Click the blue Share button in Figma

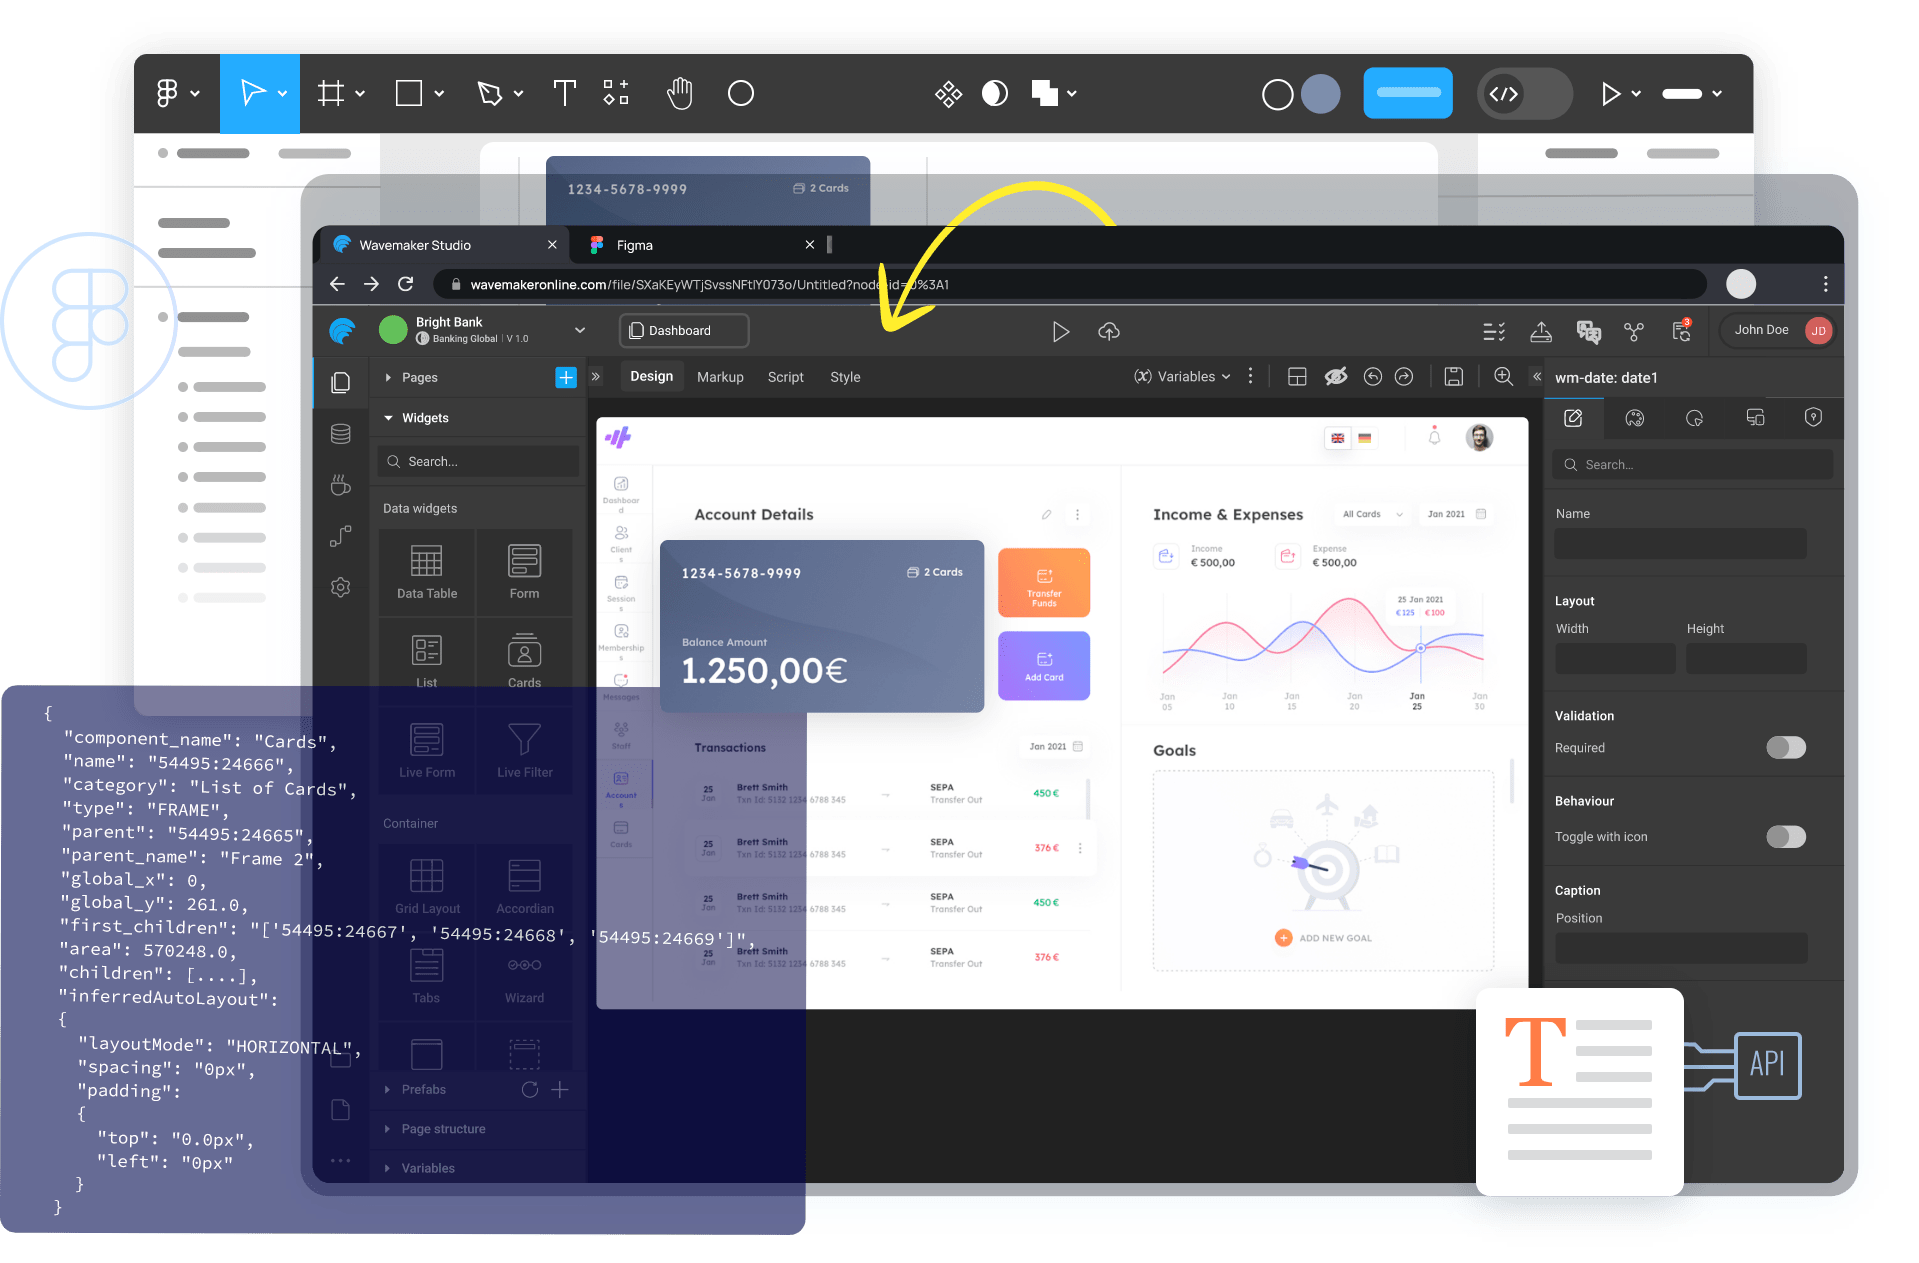pos(1408,93)
